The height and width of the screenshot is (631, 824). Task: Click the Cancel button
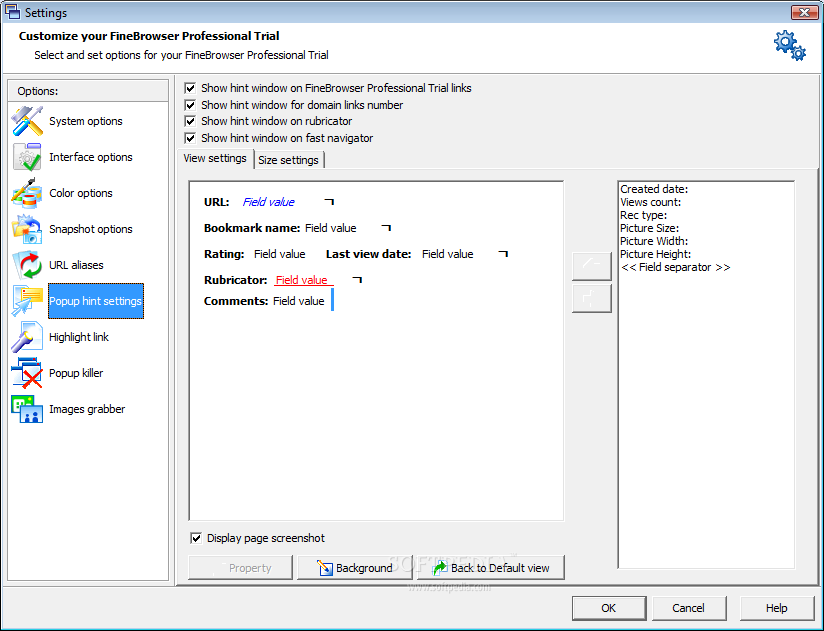(689, 608)
